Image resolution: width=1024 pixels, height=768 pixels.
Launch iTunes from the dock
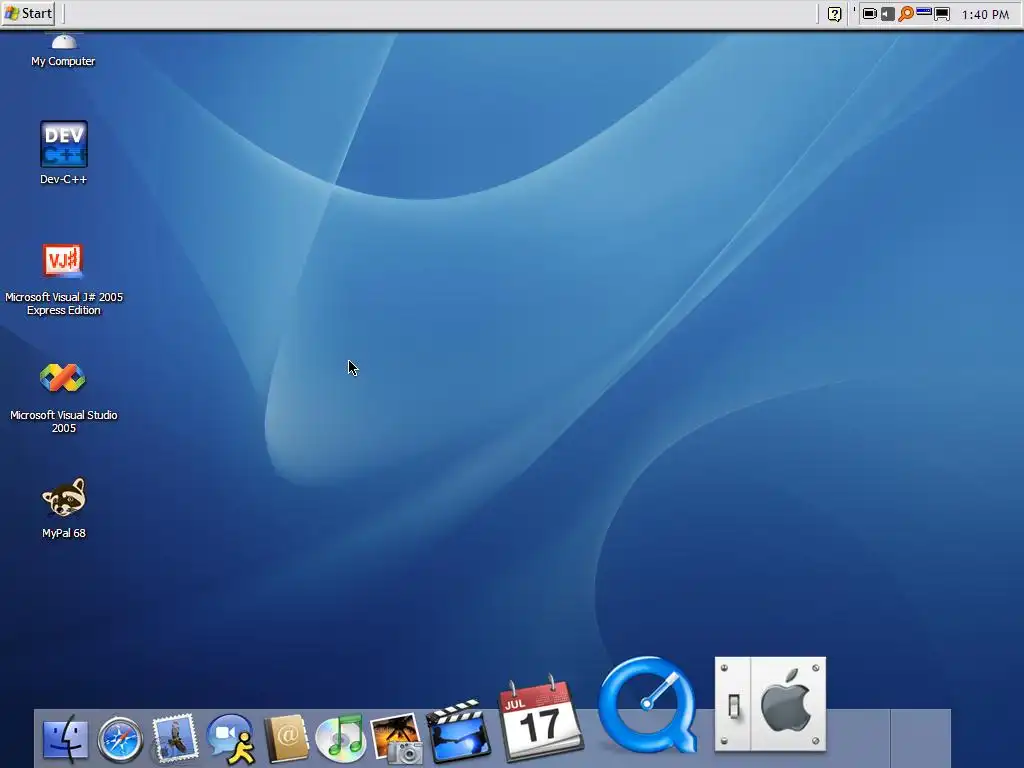(340, 739)
